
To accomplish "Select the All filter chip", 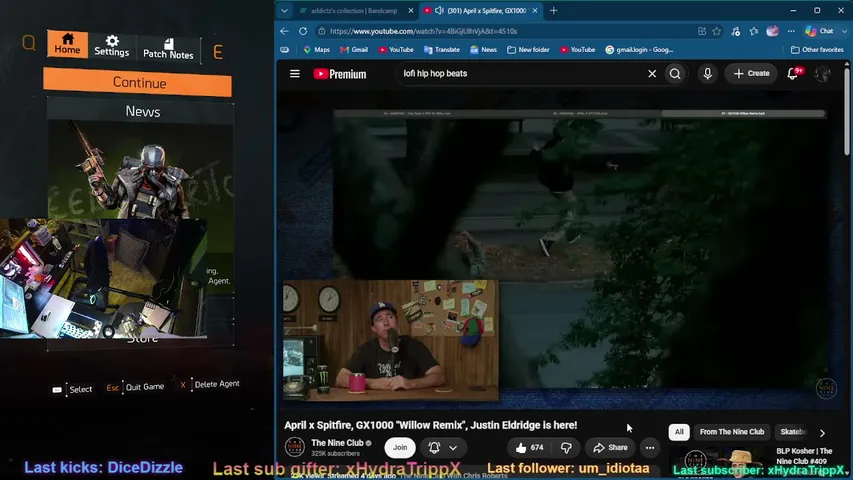I will [679, 432].
